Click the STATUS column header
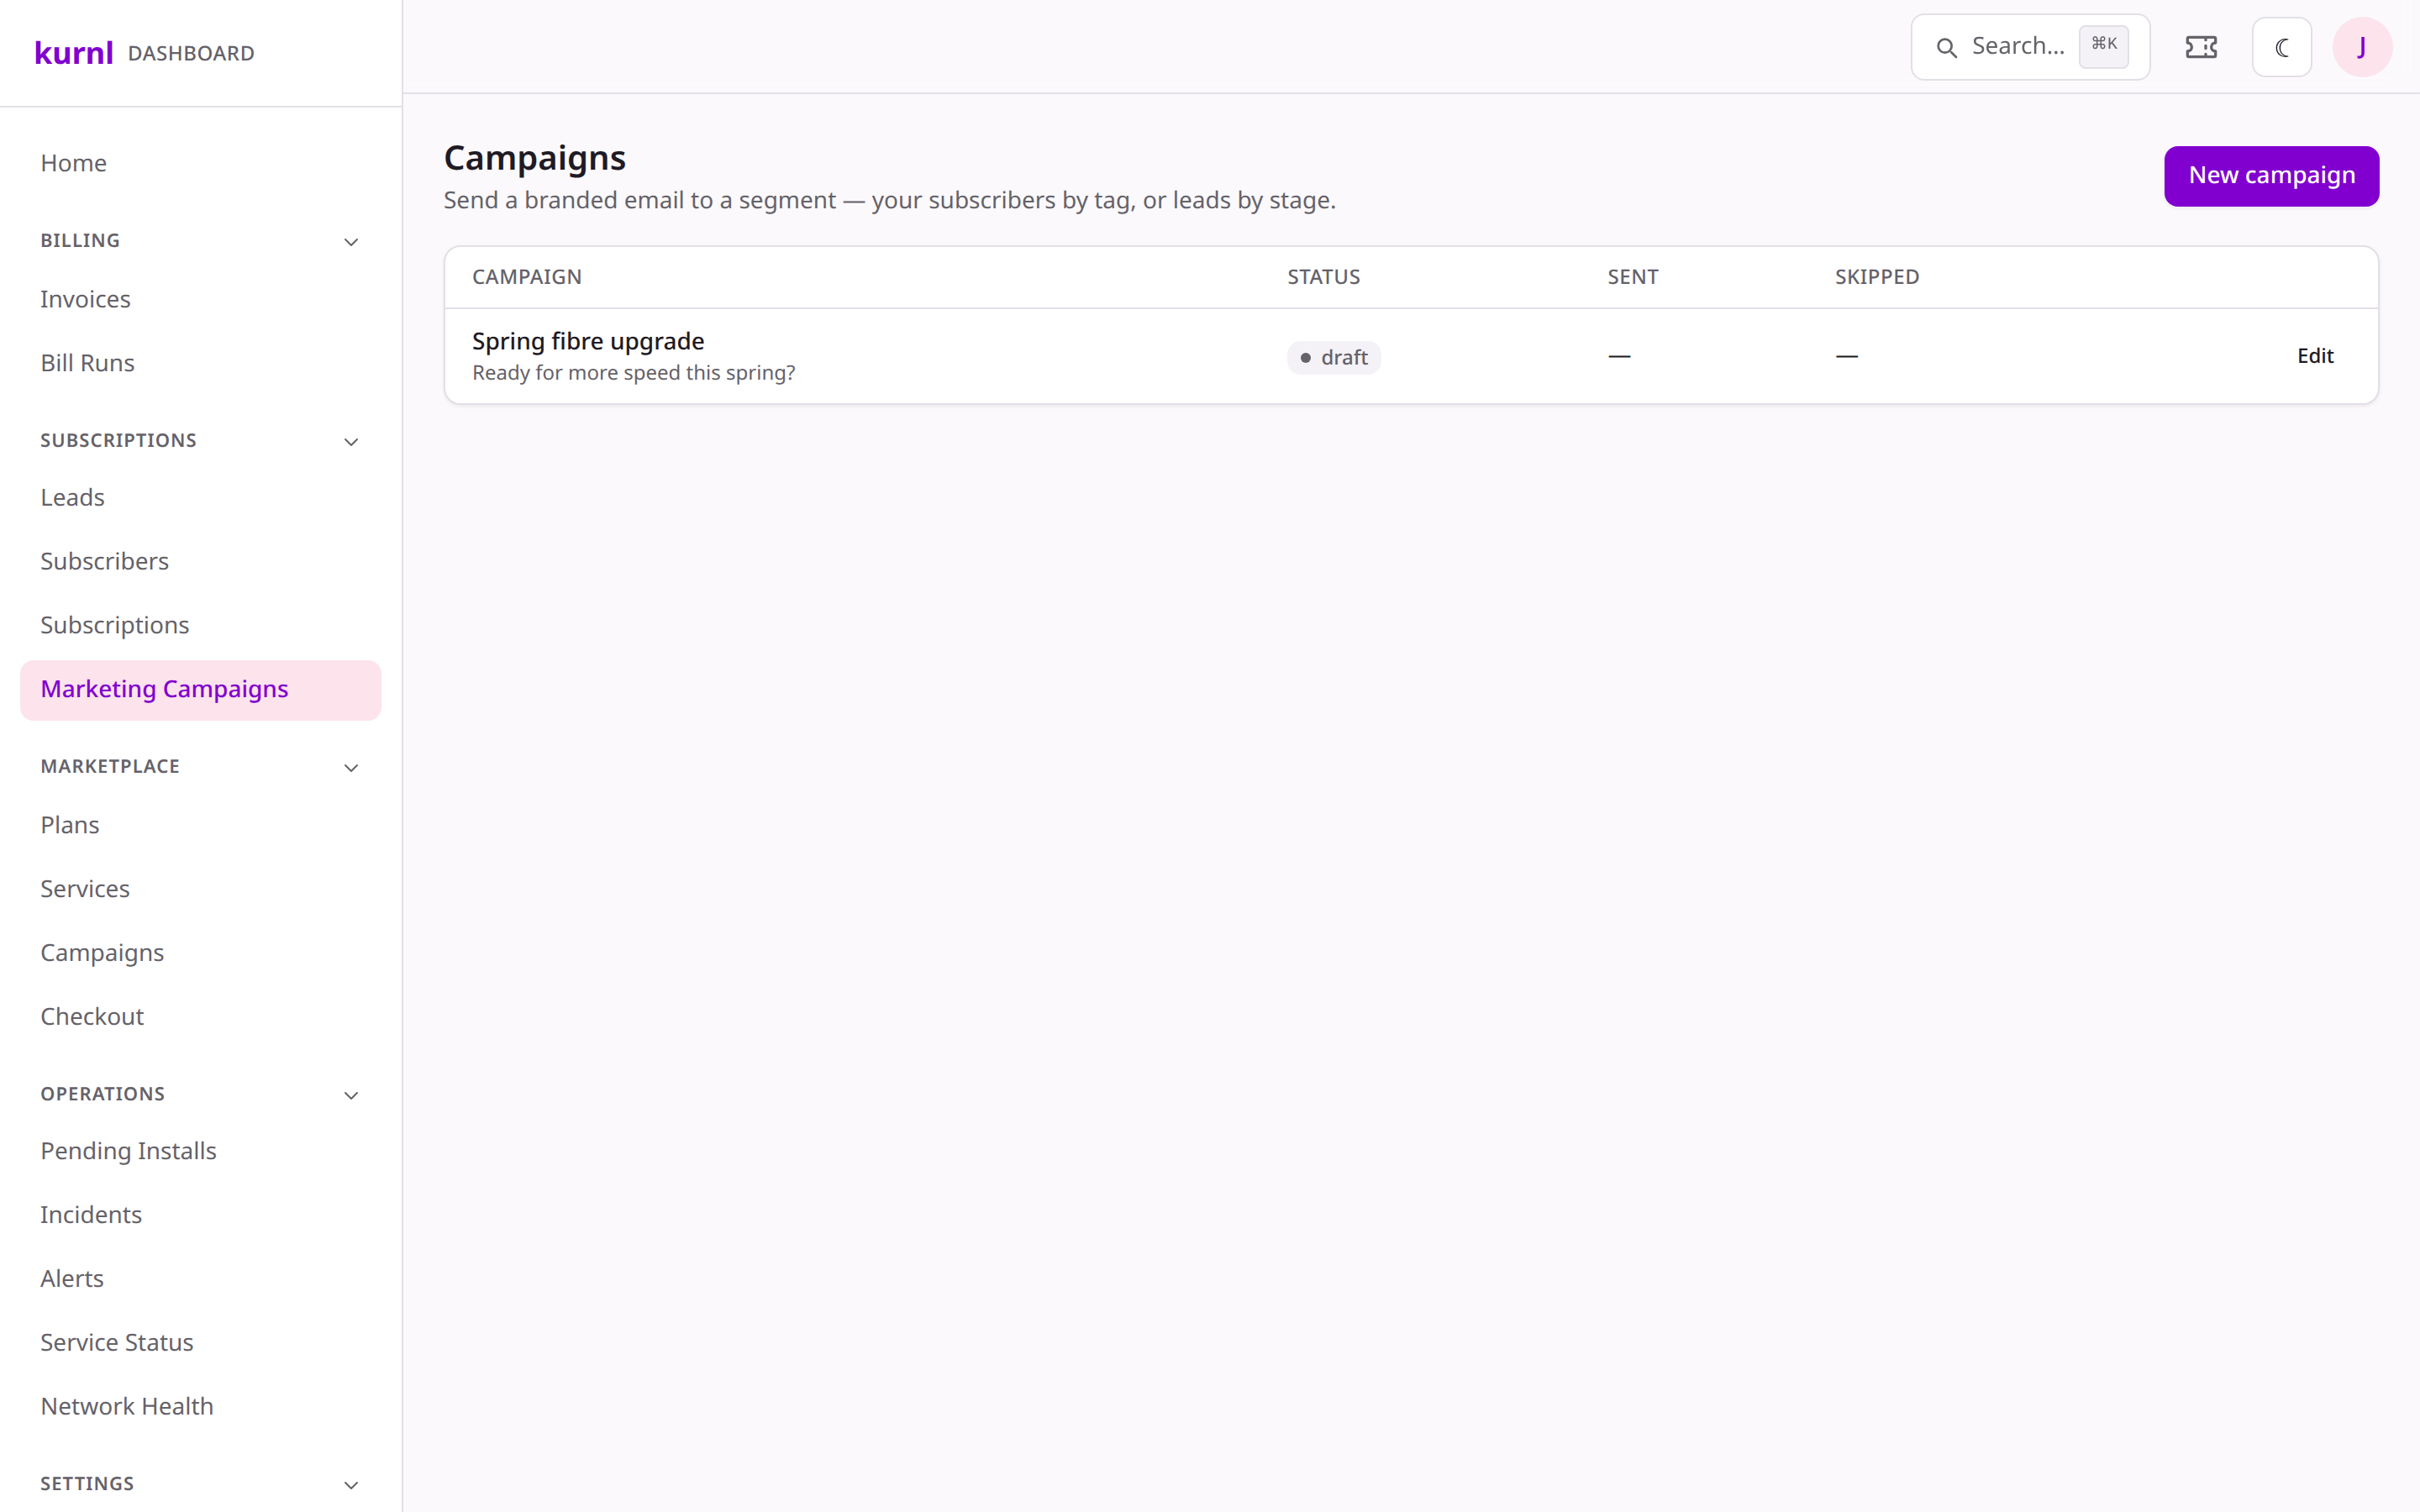 1323,277
